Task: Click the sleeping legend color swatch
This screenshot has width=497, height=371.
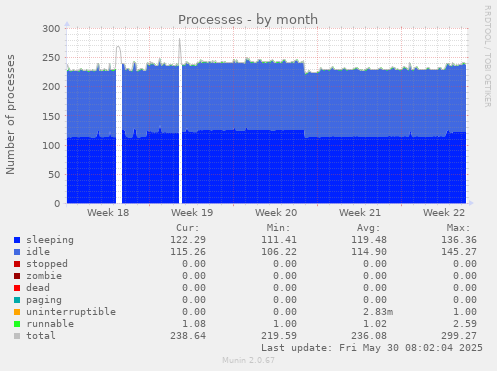Action: pyautogui.click(x=17, y=240)
